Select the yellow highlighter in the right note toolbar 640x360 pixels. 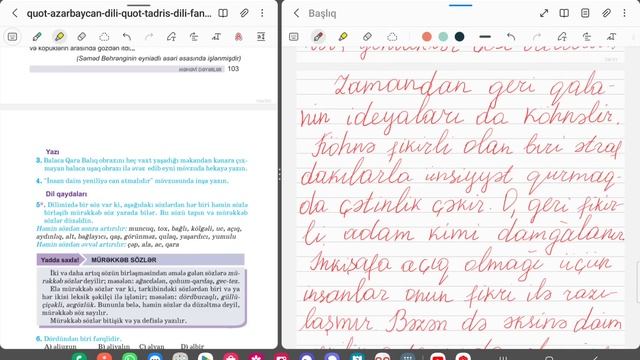click(x=343, y=37)
